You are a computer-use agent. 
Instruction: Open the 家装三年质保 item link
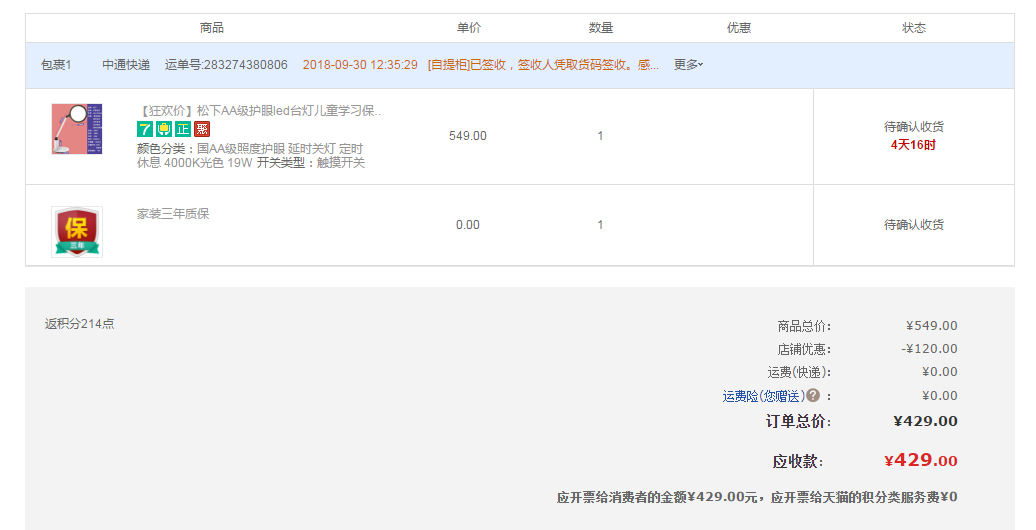pos(173,213)
